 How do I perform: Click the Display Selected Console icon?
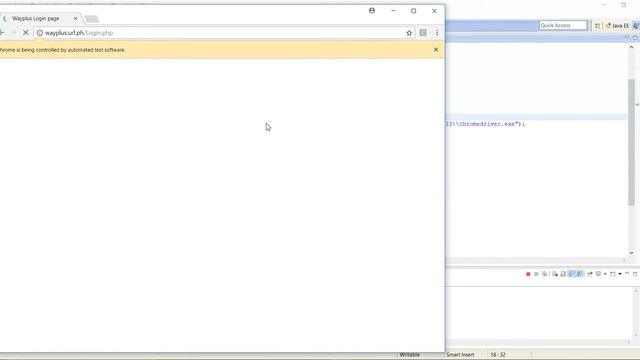[x=598, y=274]
